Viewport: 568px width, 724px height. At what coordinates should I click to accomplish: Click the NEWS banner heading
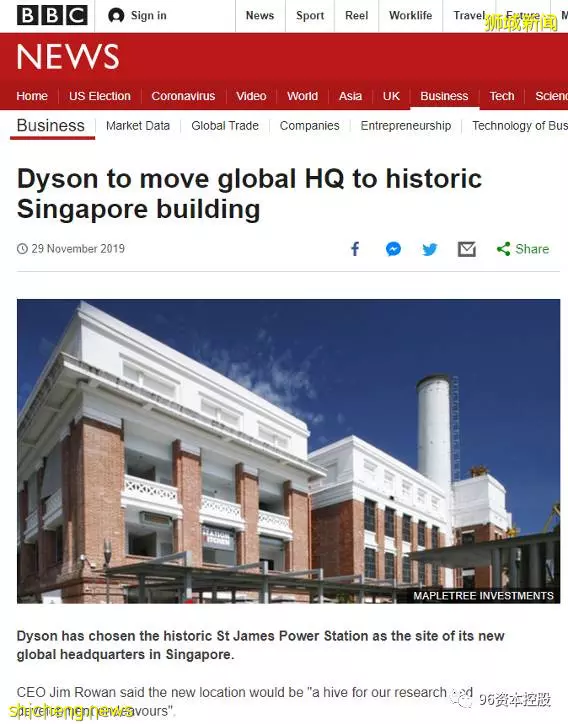click(x=68, y=57)
